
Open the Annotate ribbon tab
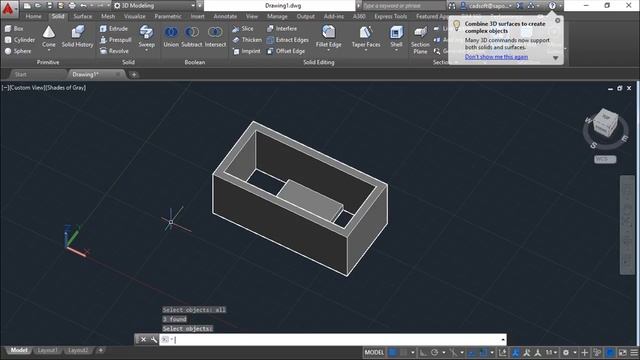click(x=225, y=16)
